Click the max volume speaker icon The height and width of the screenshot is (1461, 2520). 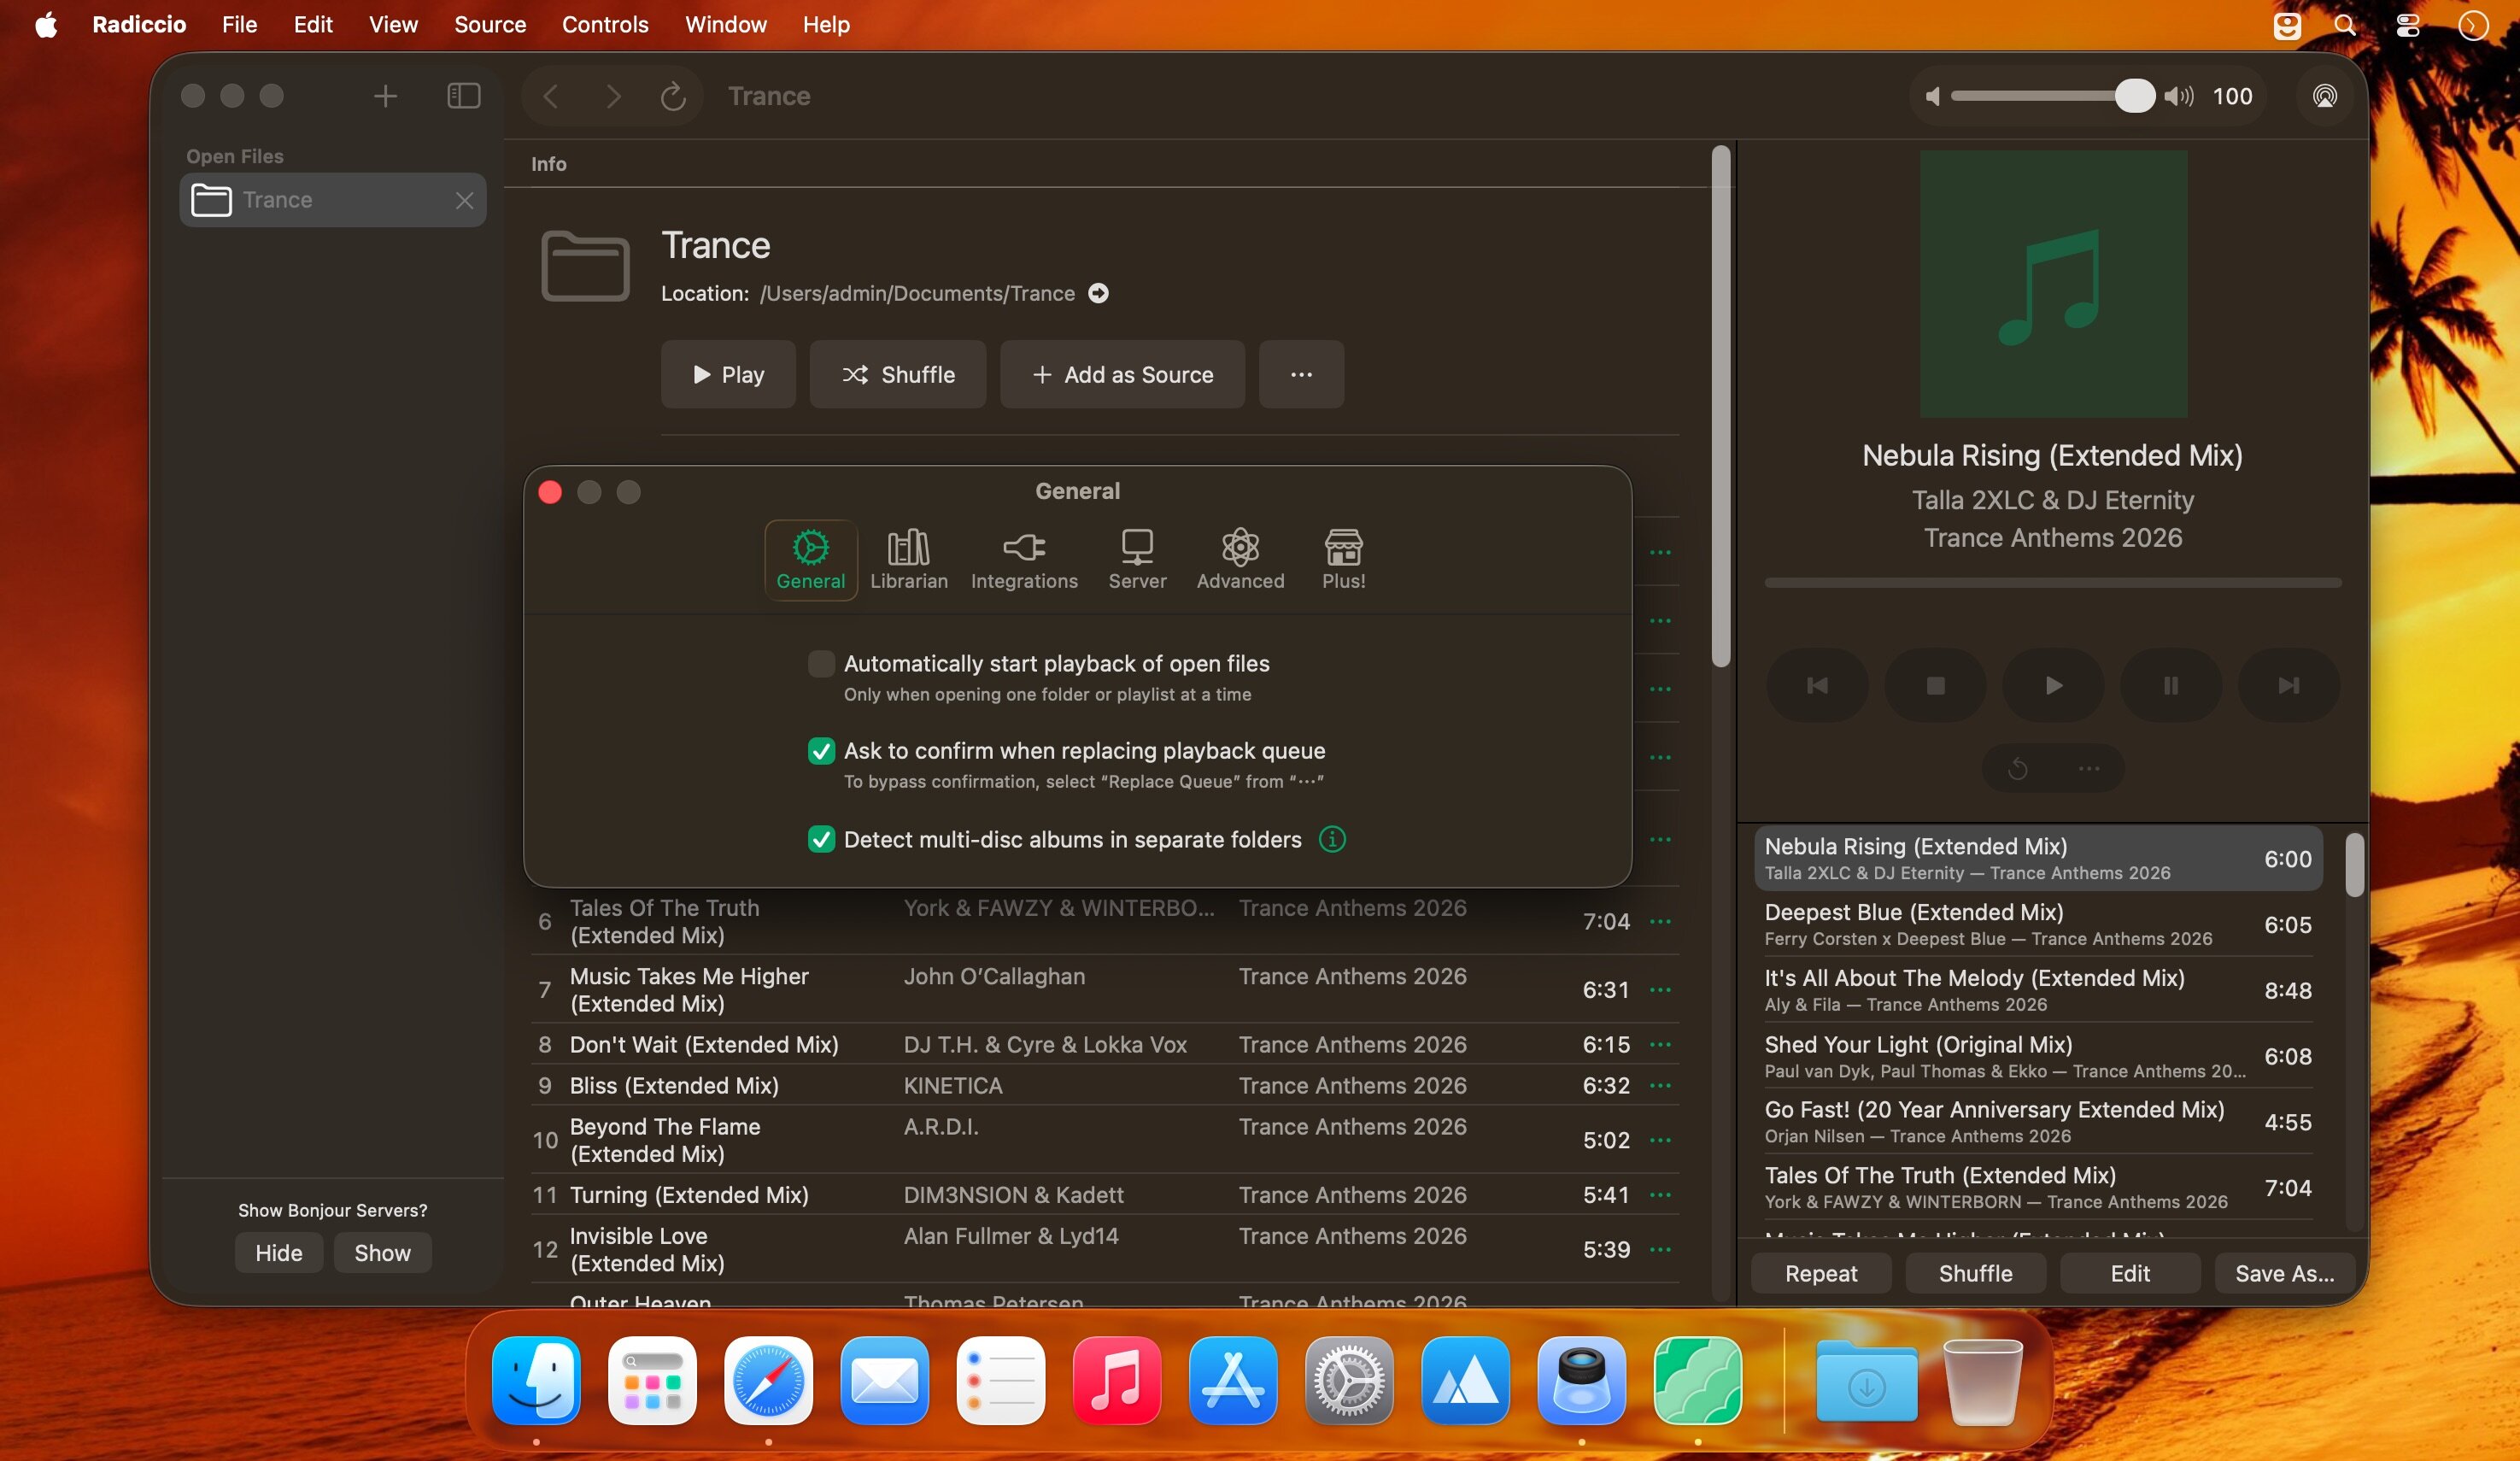2179,96
